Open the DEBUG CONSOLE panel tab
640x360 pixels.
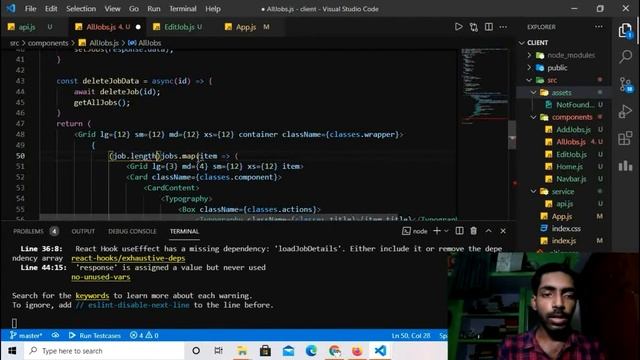pyautogui.click(x=132, y=231)
